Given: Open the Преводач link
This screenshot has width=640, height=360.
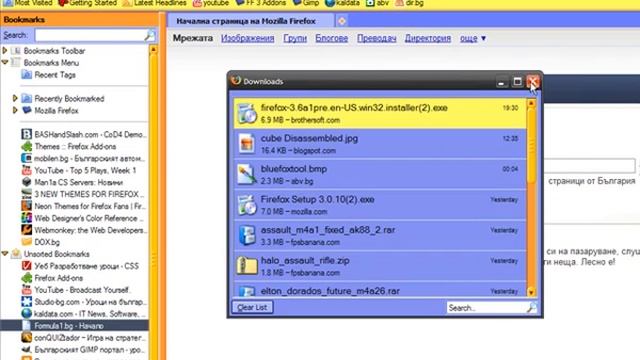Looking at the screenshot, I should 377,38.
